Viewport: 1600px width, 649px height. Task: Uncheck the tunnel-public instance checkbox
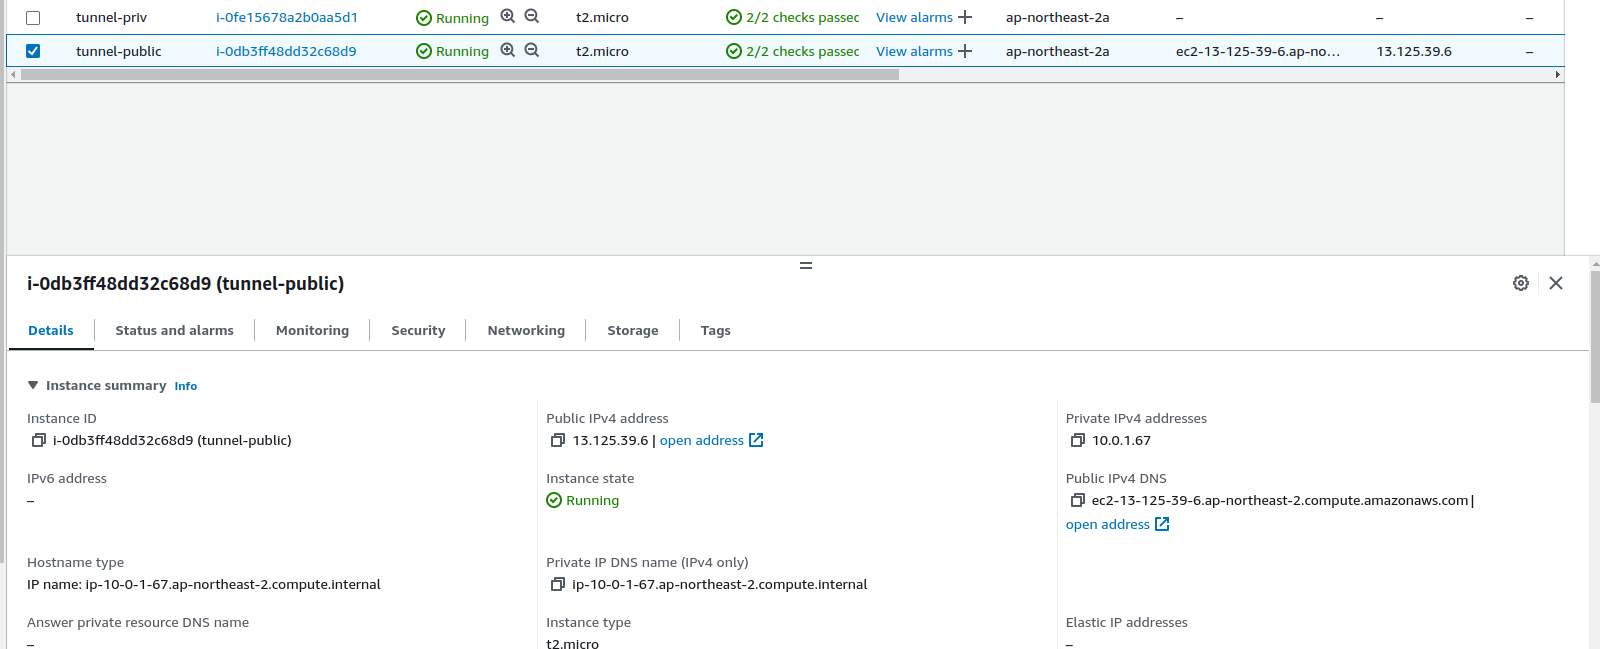pos(33,51)
